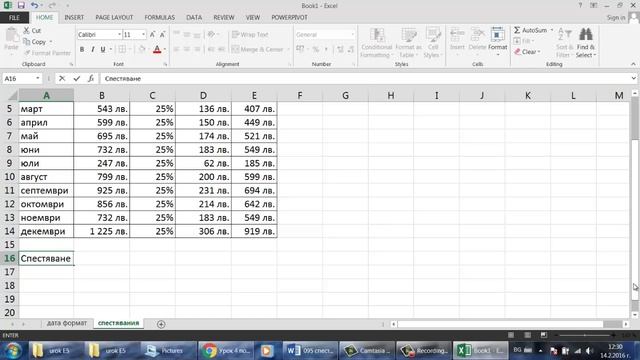Toggle Italic formatting
Viewport: 640px width, 360px height.
[x=93, y=49]
